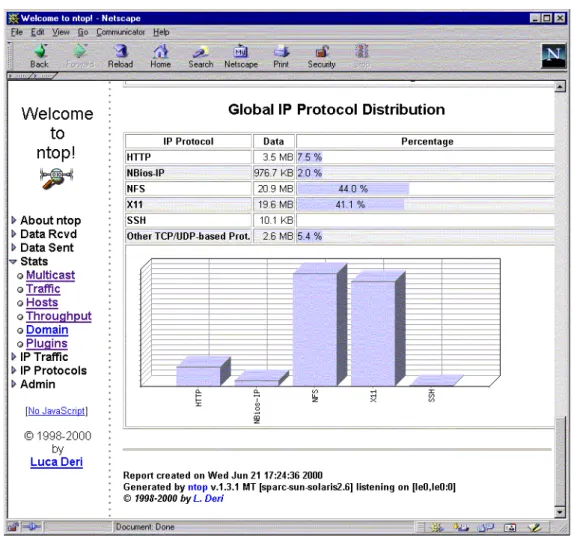Screen dimensions: 574x537
Task: Expand the IP Protocols section
Action: click(14, 370)
